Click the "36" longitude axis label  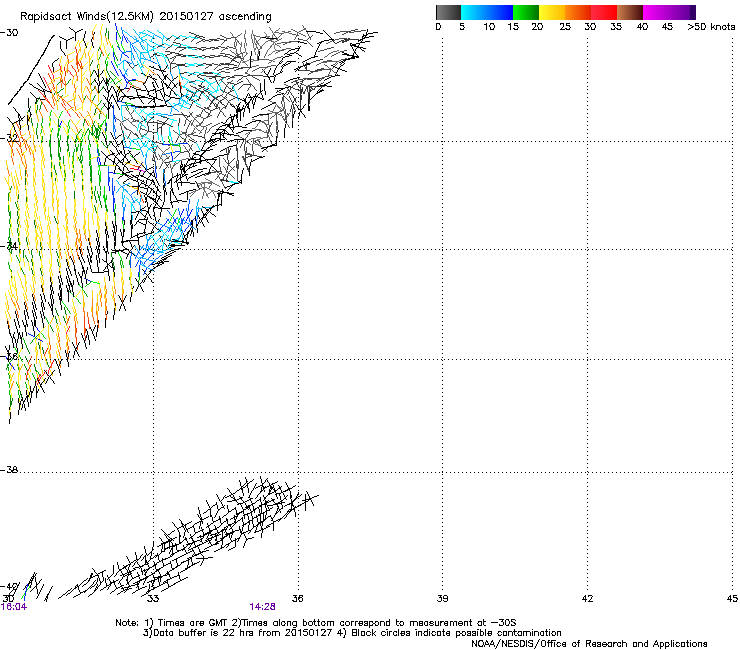click(x=297, y=599)
